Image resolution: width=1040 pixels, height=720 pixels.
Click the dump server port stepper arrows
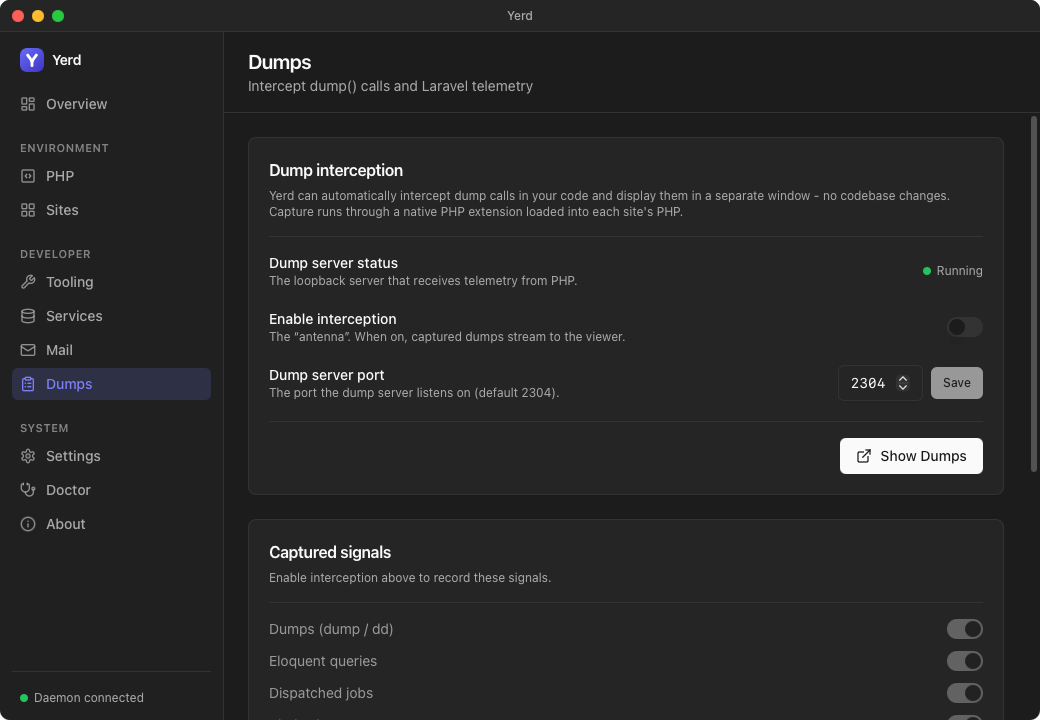click(x=903, y=383)
